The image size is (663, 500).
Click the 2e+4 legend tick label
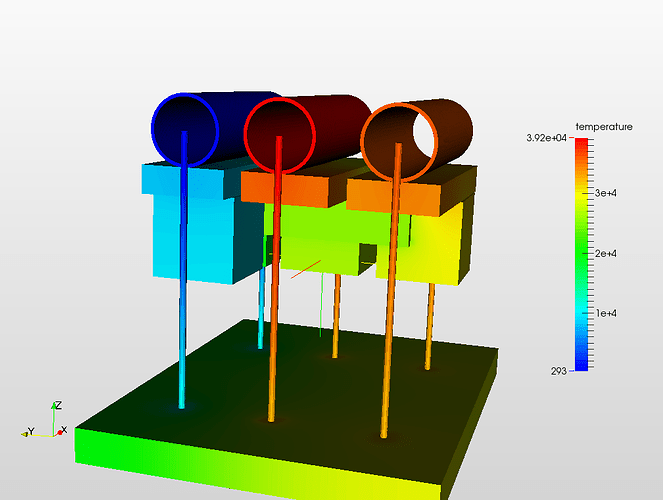(x=605, y=254)
